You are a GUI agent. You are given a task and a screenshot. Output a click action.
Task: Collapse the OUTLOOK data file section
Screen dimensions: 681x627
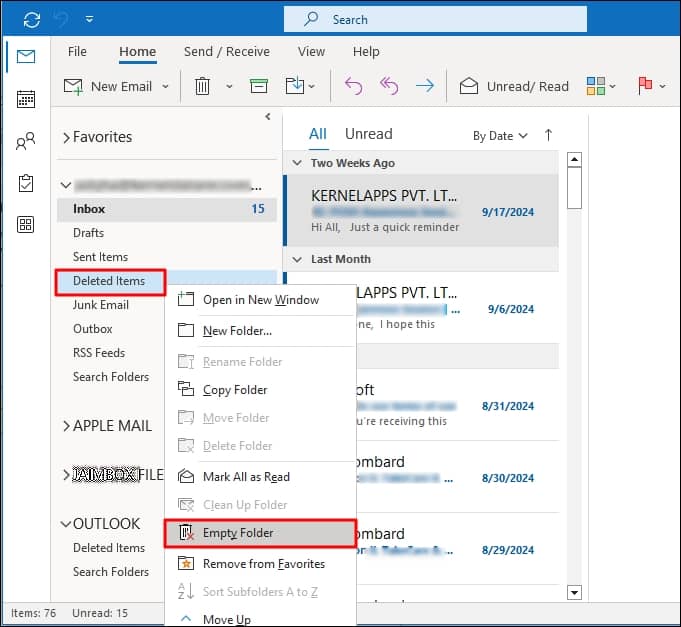click(x=66, y=524)
